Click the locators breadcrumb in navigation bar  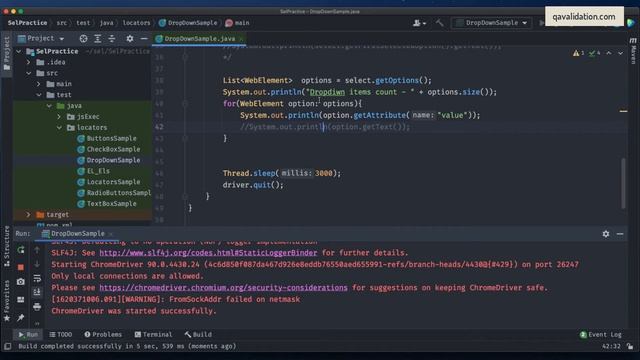[x=136, y=23]
